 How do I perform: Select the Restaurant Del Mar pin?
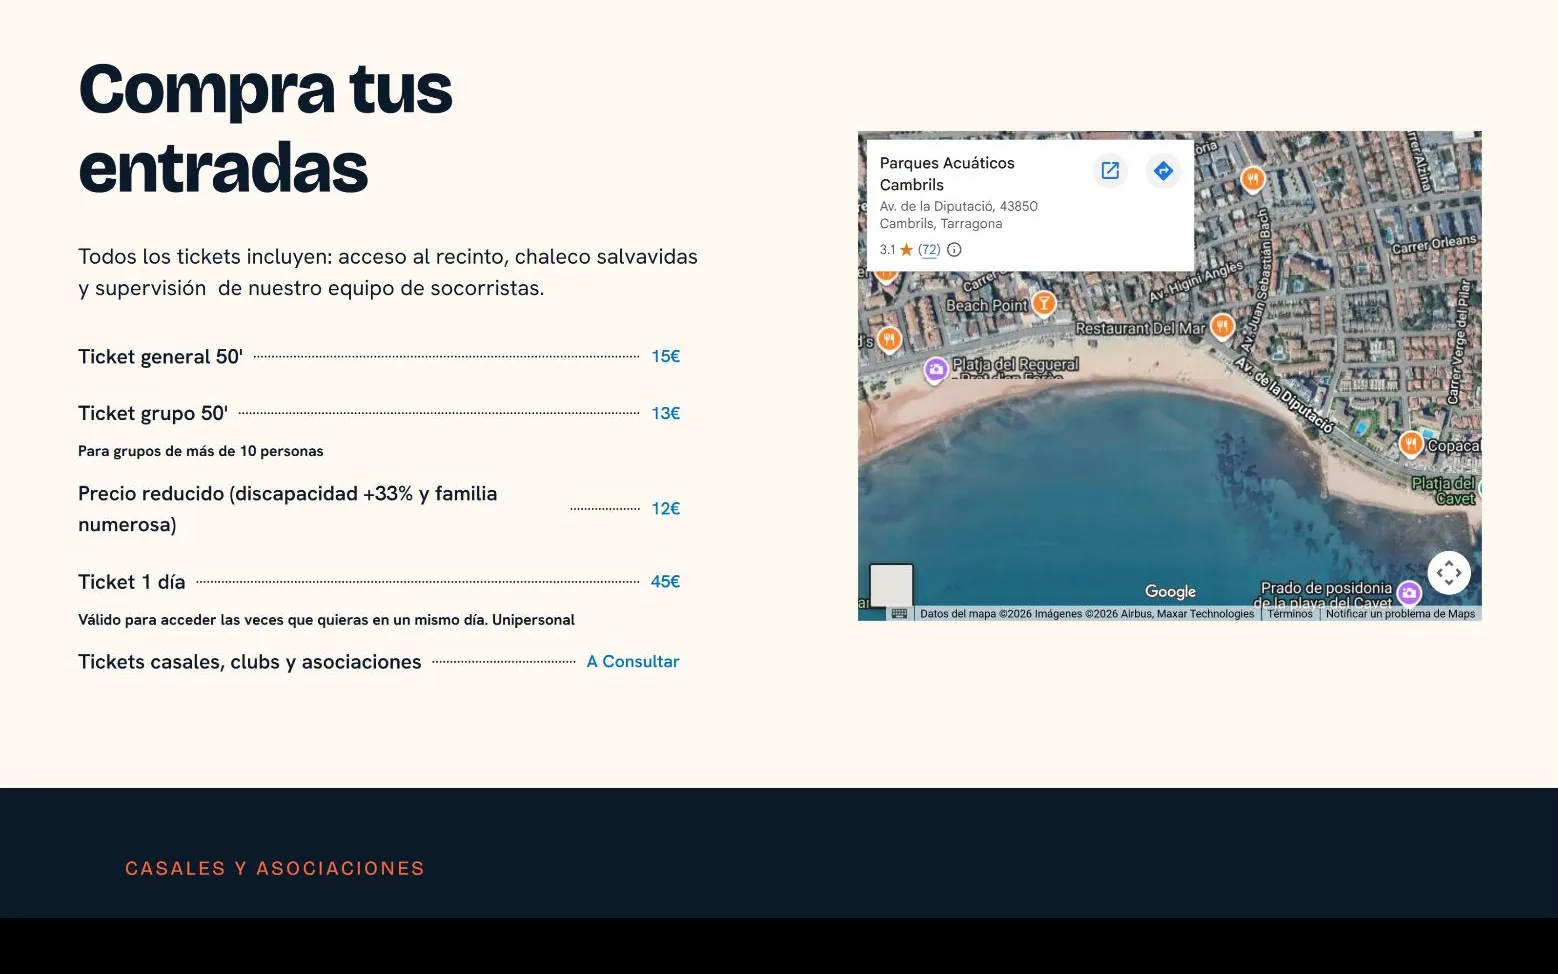click(1222, 326)
